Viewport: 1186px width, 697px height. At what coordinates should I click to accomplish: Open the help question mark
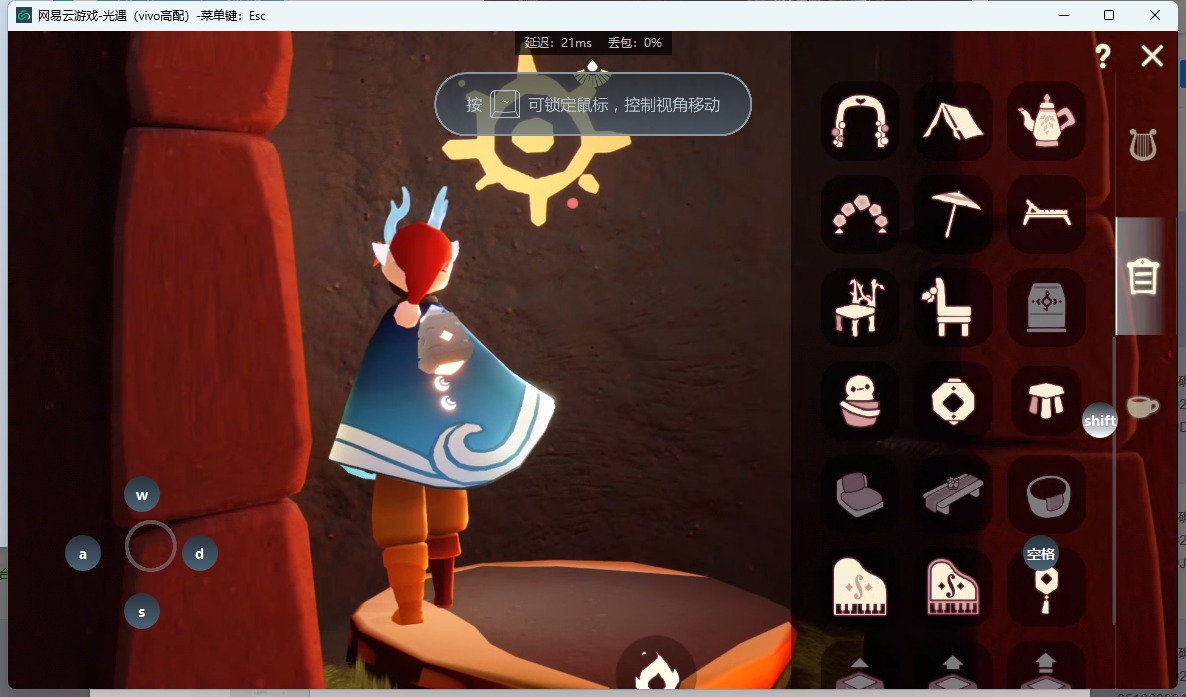1103,56
